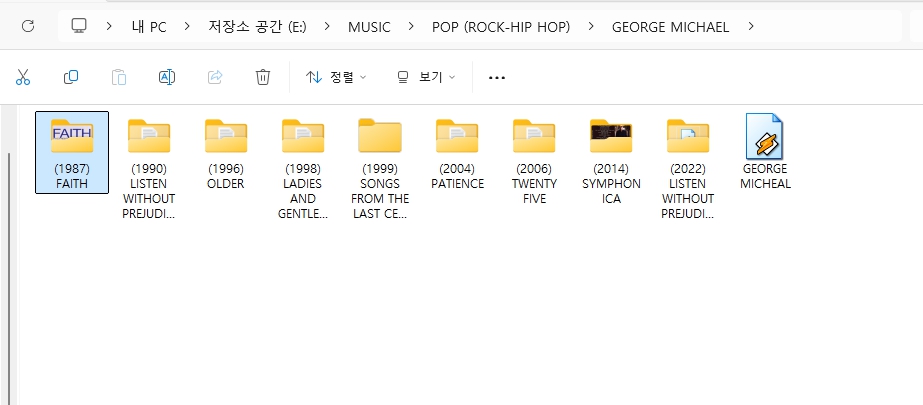Click the (1999) SONGS FROM THE LAST label
This screenshot has height=405, width=923.
click(380, 191)
